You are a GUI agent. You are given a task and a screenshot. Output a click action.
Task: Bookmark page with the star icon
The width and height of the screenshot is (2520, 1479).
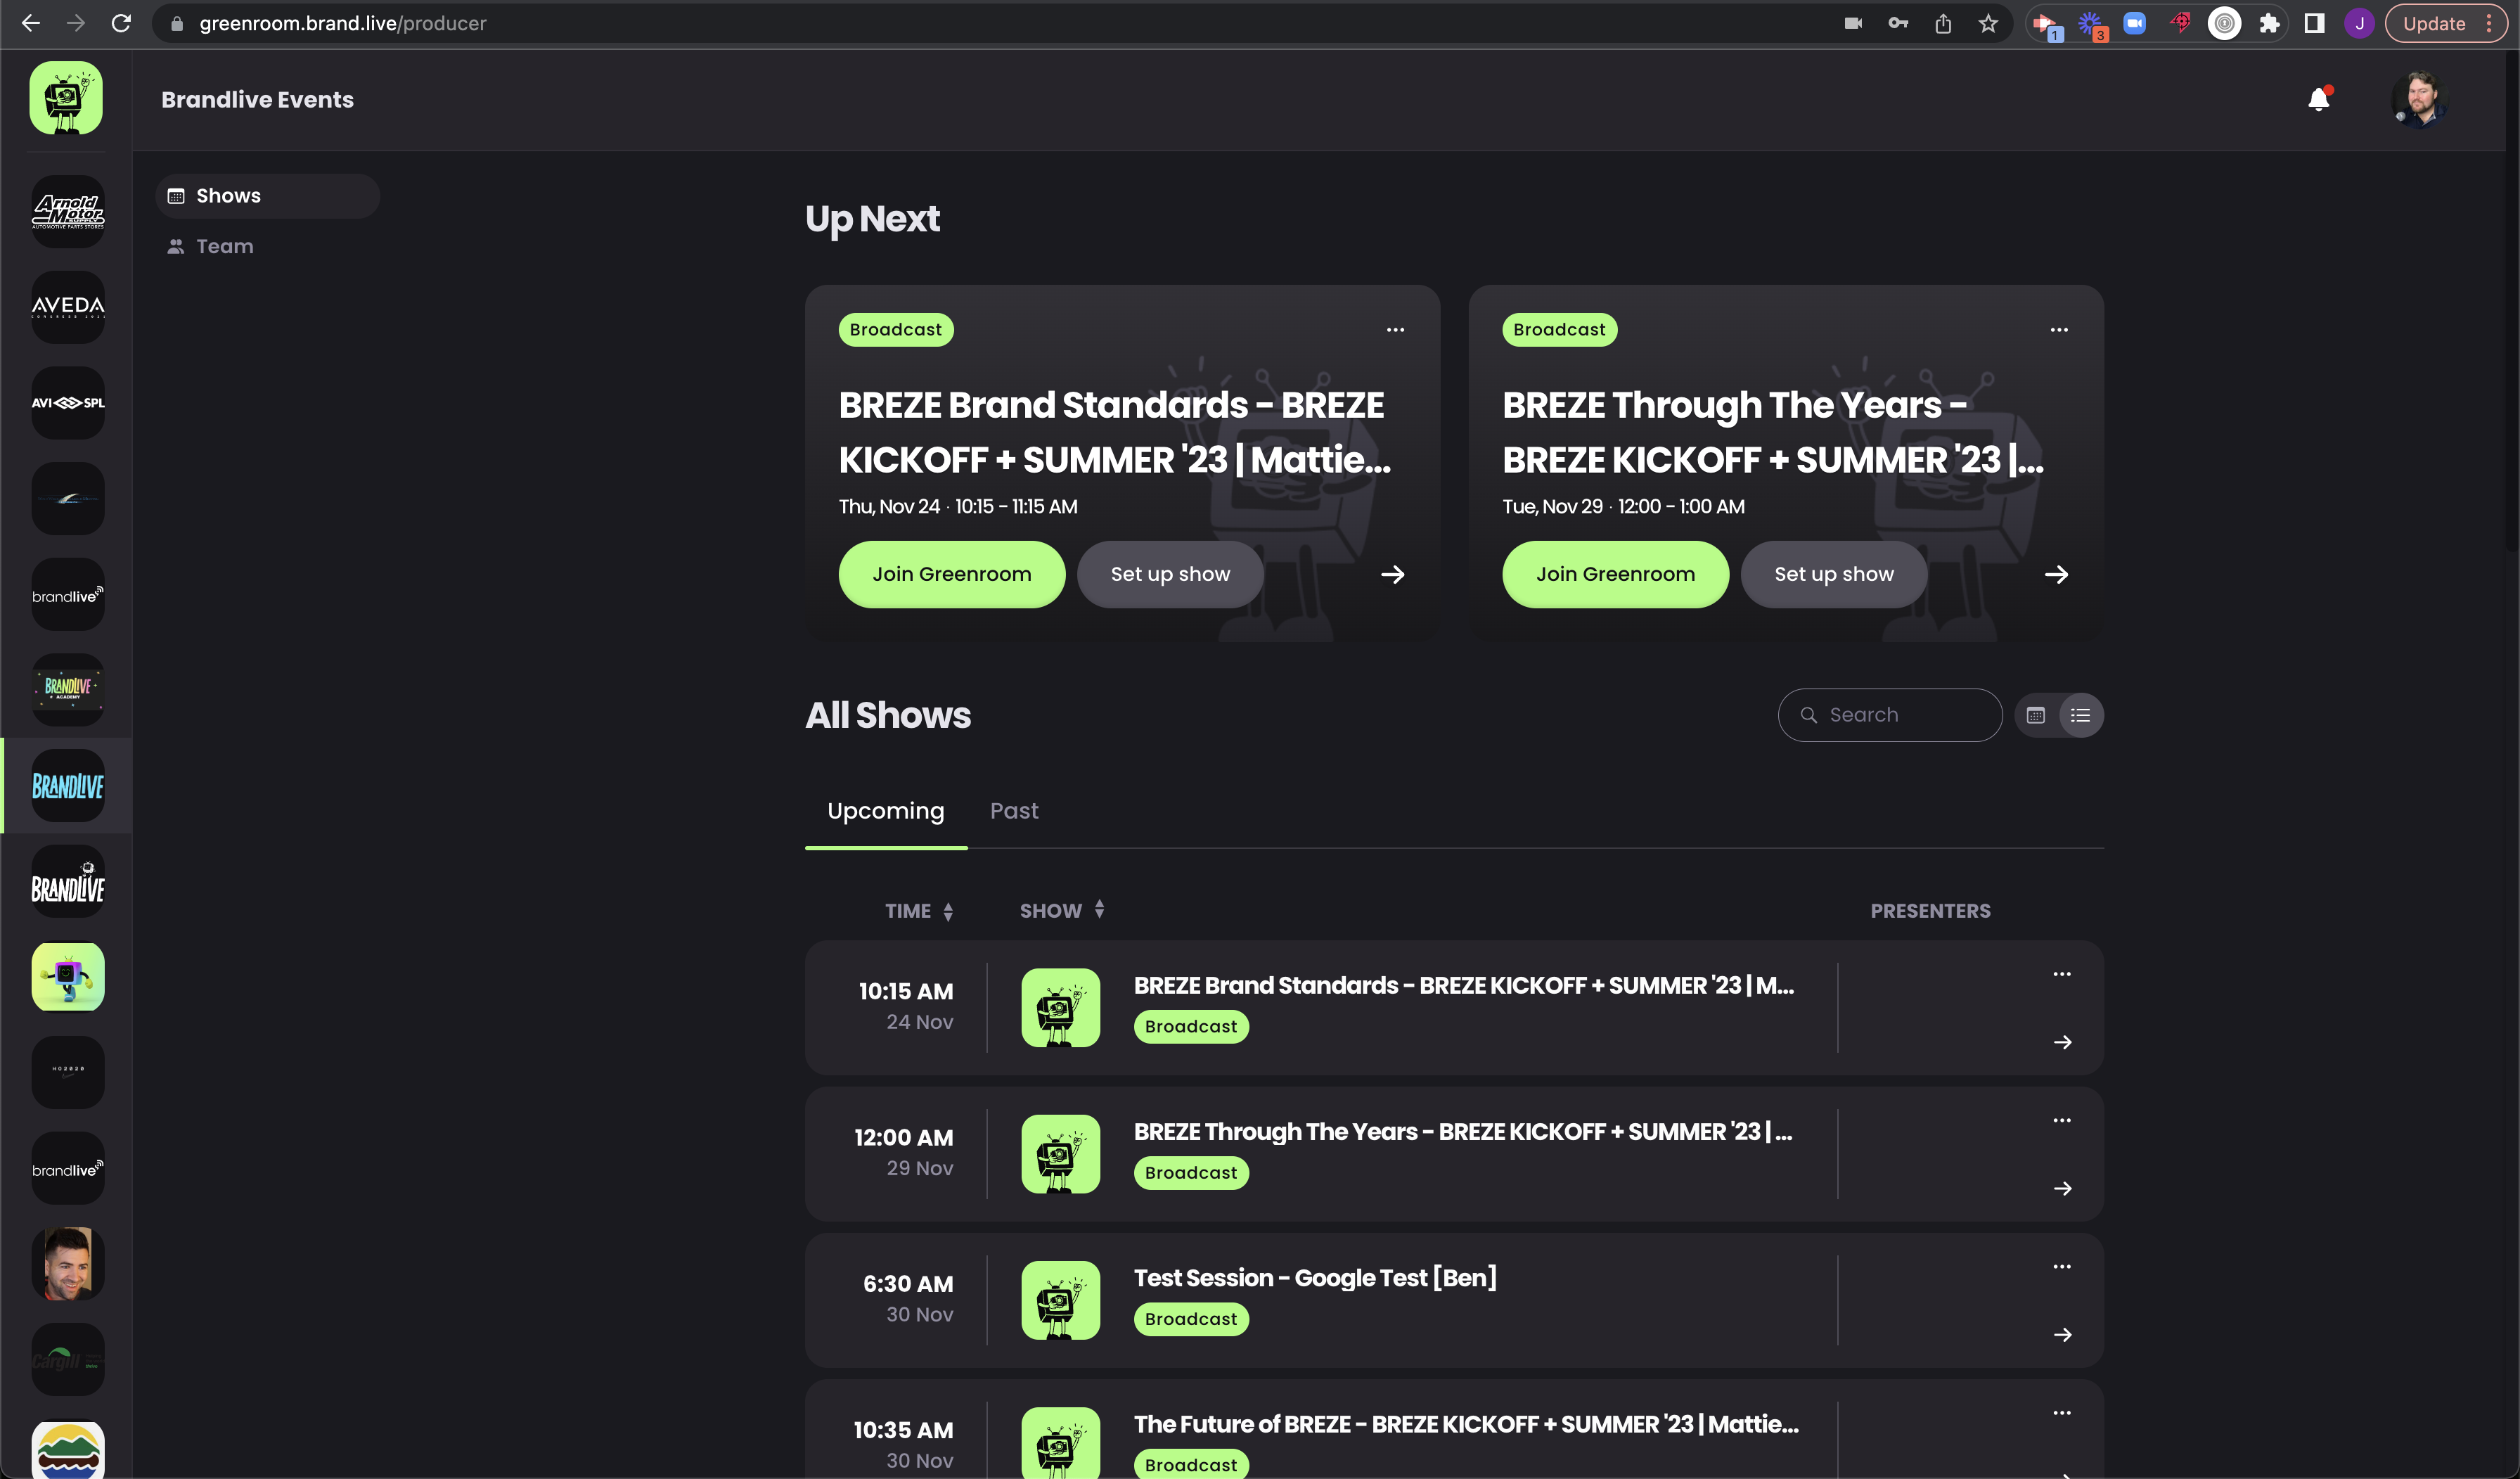[1988, 23]
